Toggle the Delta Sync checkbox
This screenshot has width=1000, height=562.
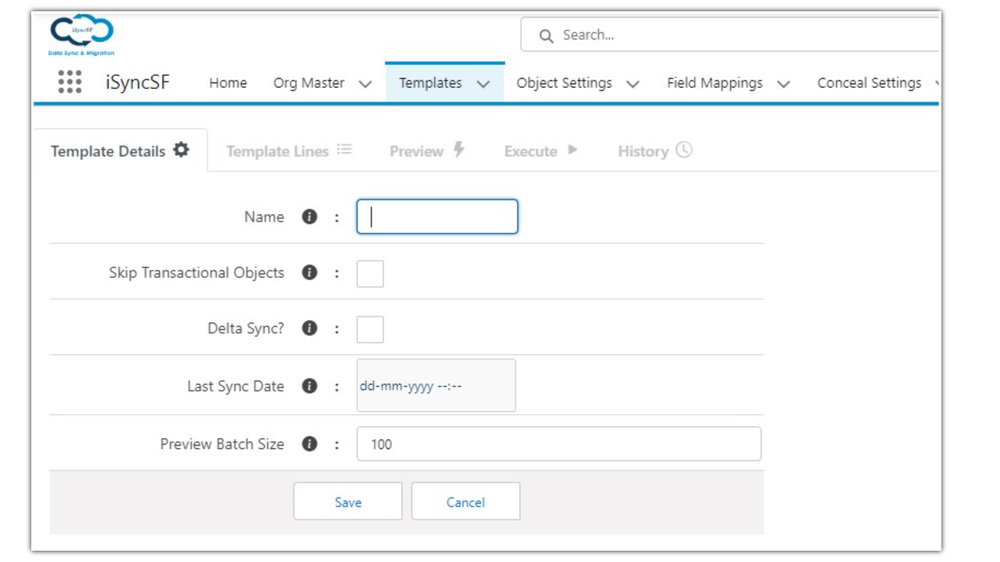point(370,329)
